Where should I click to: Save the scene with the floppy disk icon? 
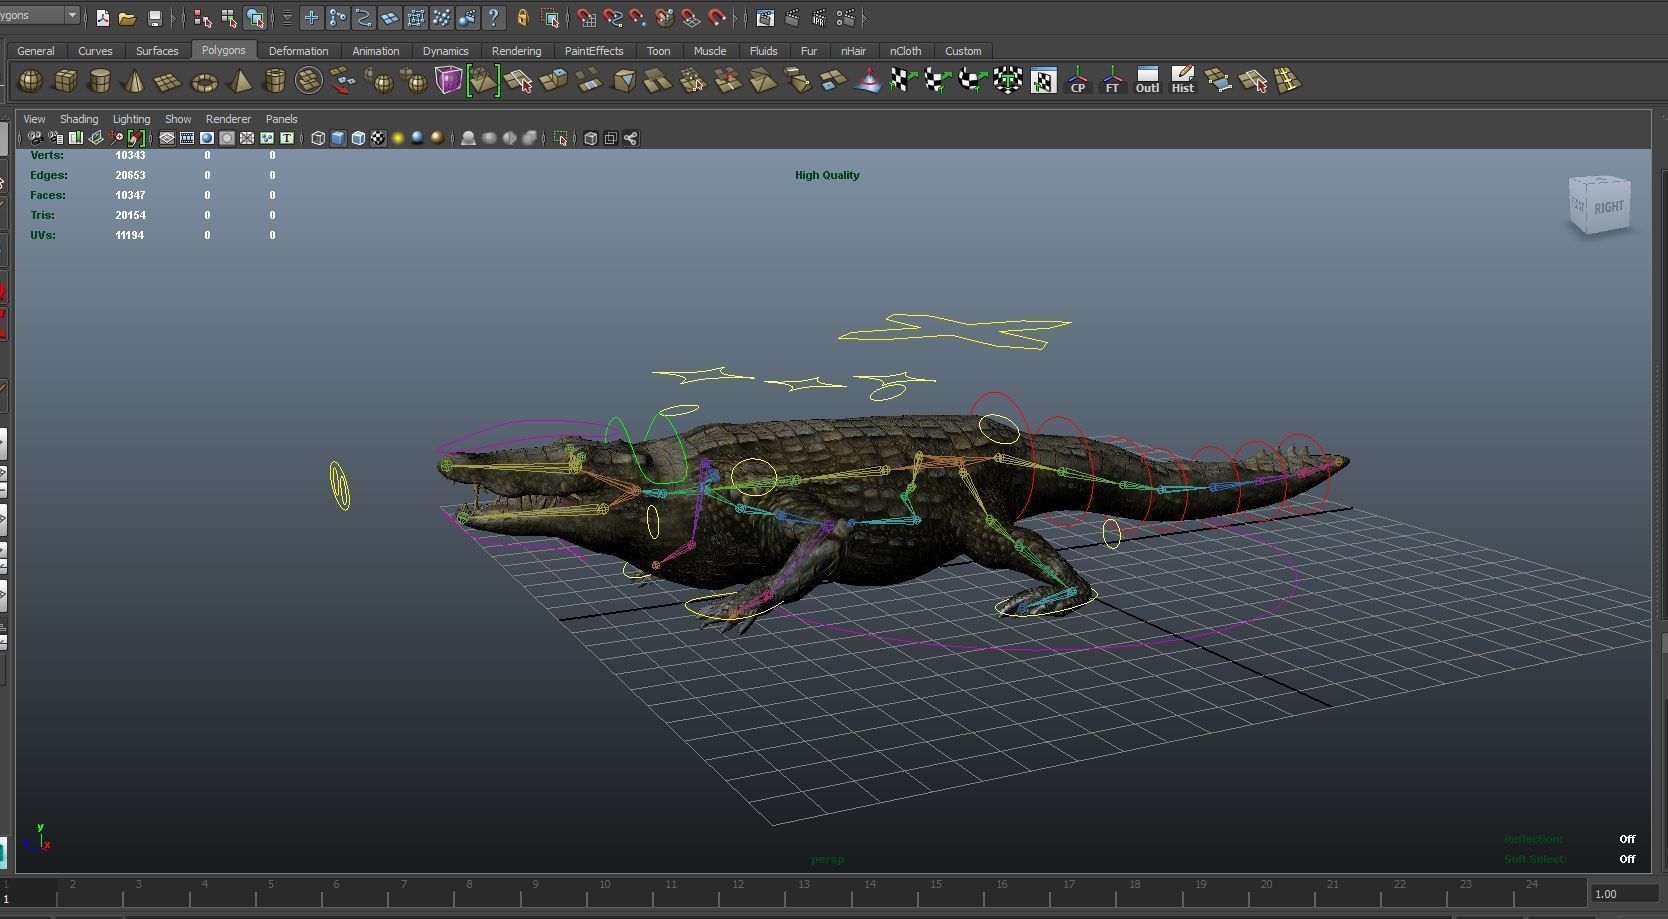[x=154, y=18]
